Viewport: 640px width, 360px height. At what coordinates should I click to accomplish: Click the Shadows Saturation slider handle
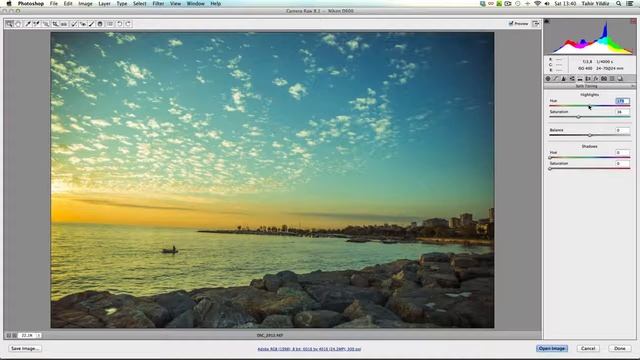coord(550,168)
